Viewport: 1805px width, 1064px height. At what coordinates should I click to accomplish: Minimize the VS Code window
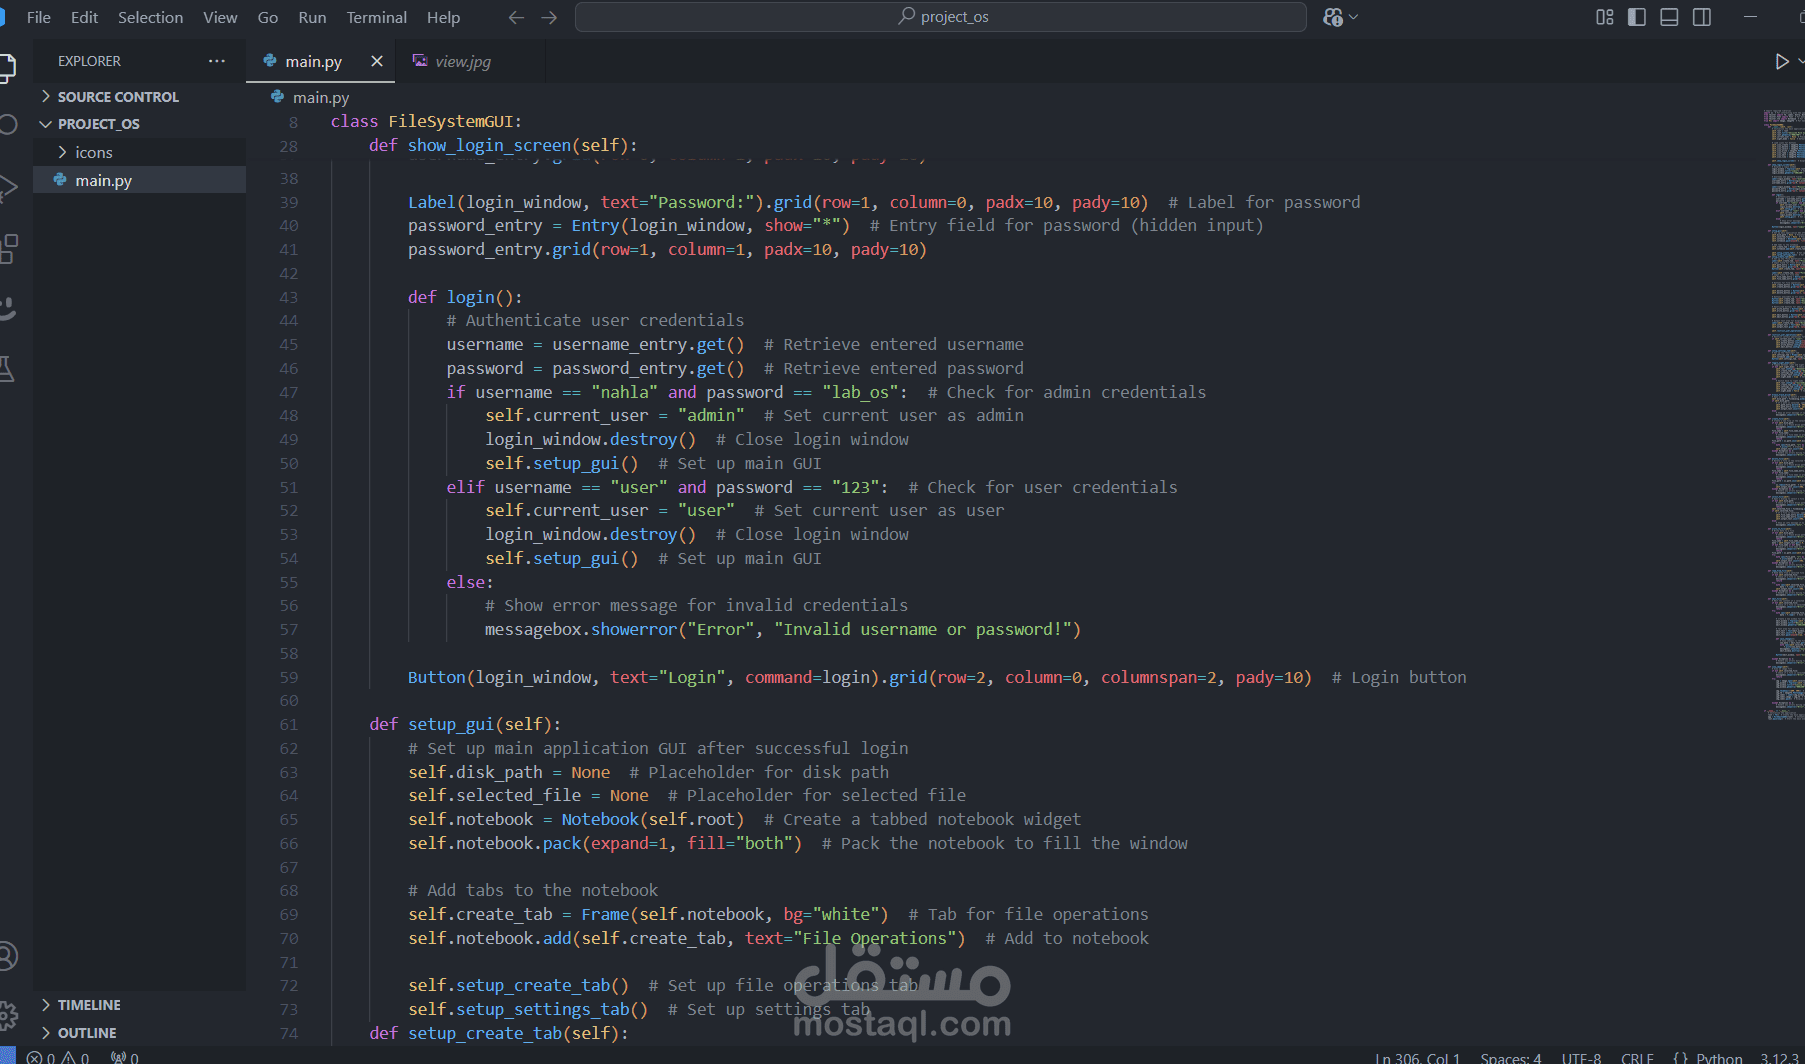point(1750,17)
